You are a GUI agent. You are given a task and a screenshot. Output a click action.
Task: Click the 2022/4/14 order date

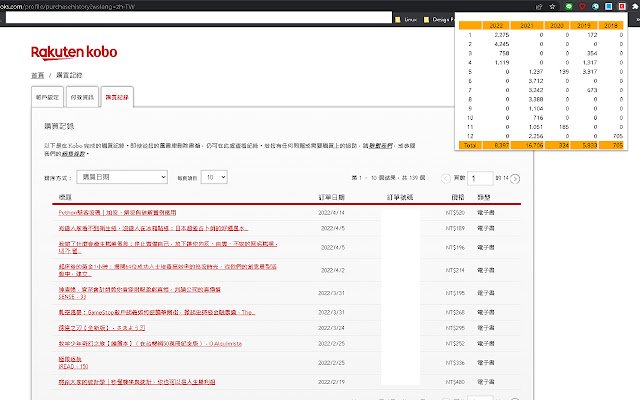331,213
